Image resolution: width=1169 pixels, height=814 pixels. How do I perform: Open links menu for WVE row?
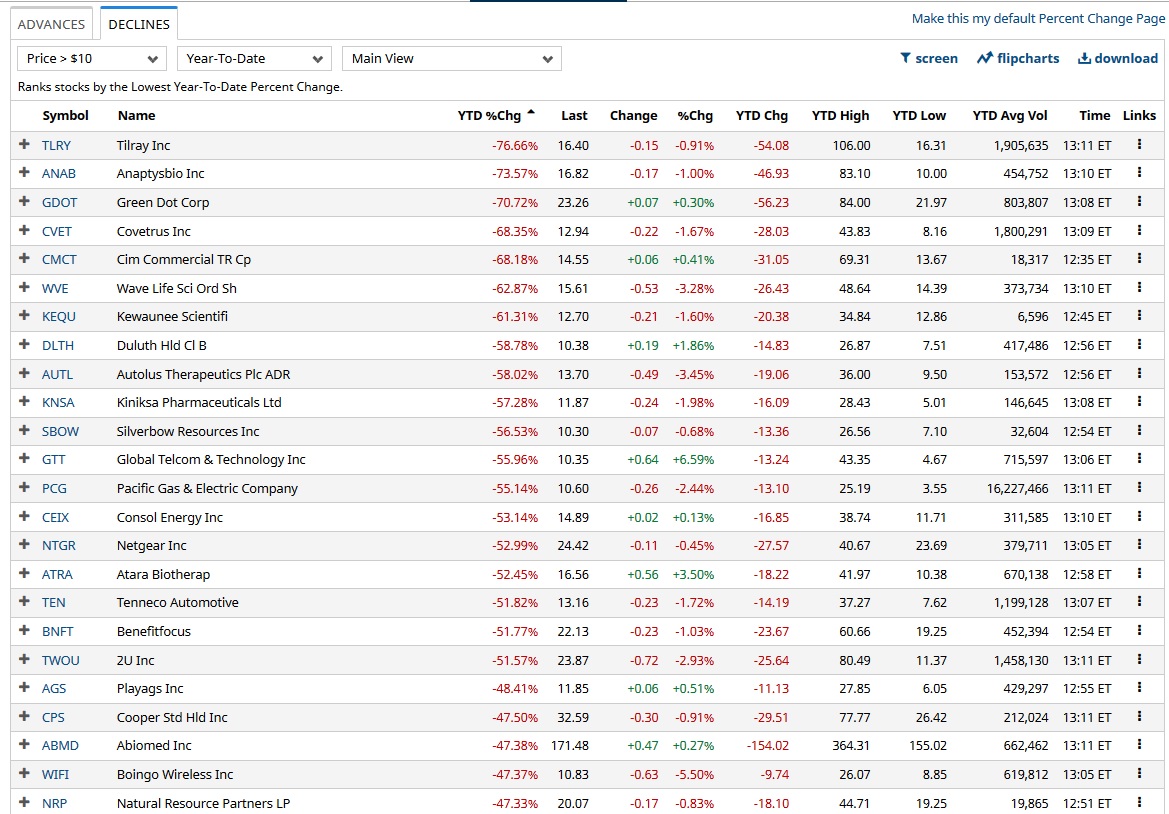[1139, 288]
